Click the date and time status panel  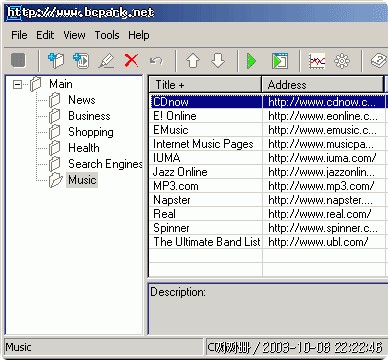tap(295, 347)
